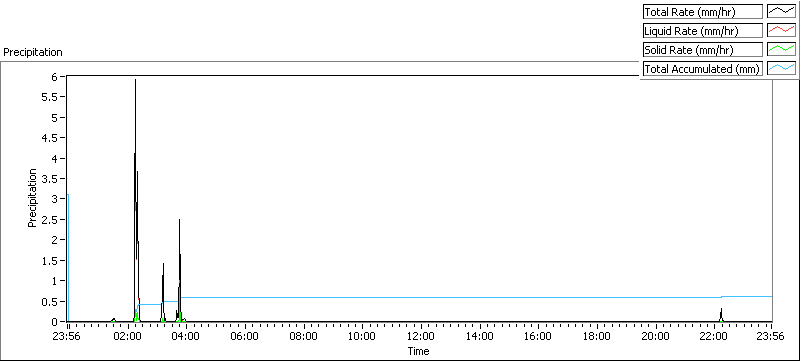
Task: Click the Time X axis title
Action: [x=418, y=351]
